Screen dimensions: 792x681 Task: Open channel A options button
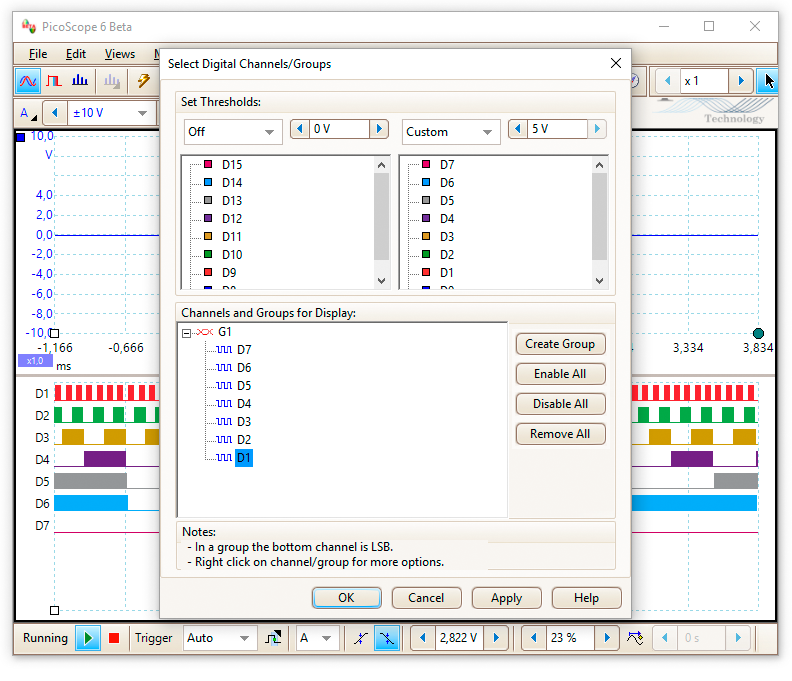click(28, 113)
